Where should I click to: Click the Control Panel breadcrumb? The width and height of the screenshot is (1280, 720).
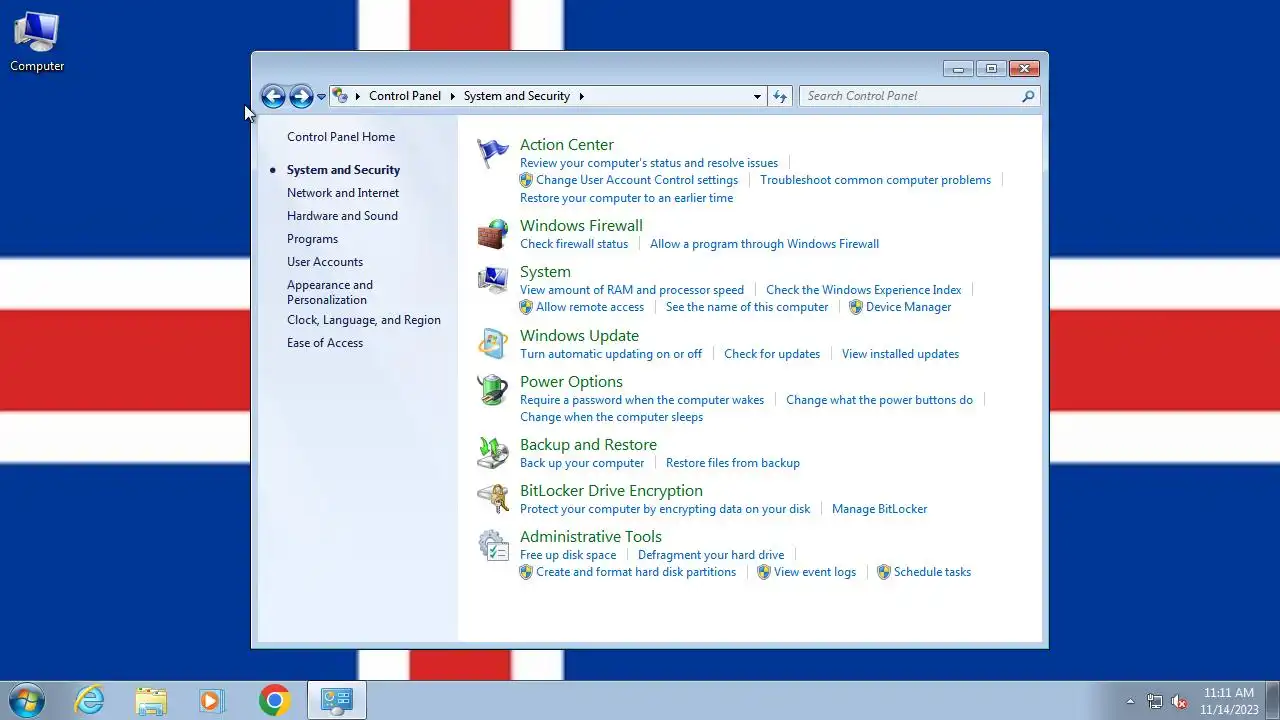pos(405,96)
